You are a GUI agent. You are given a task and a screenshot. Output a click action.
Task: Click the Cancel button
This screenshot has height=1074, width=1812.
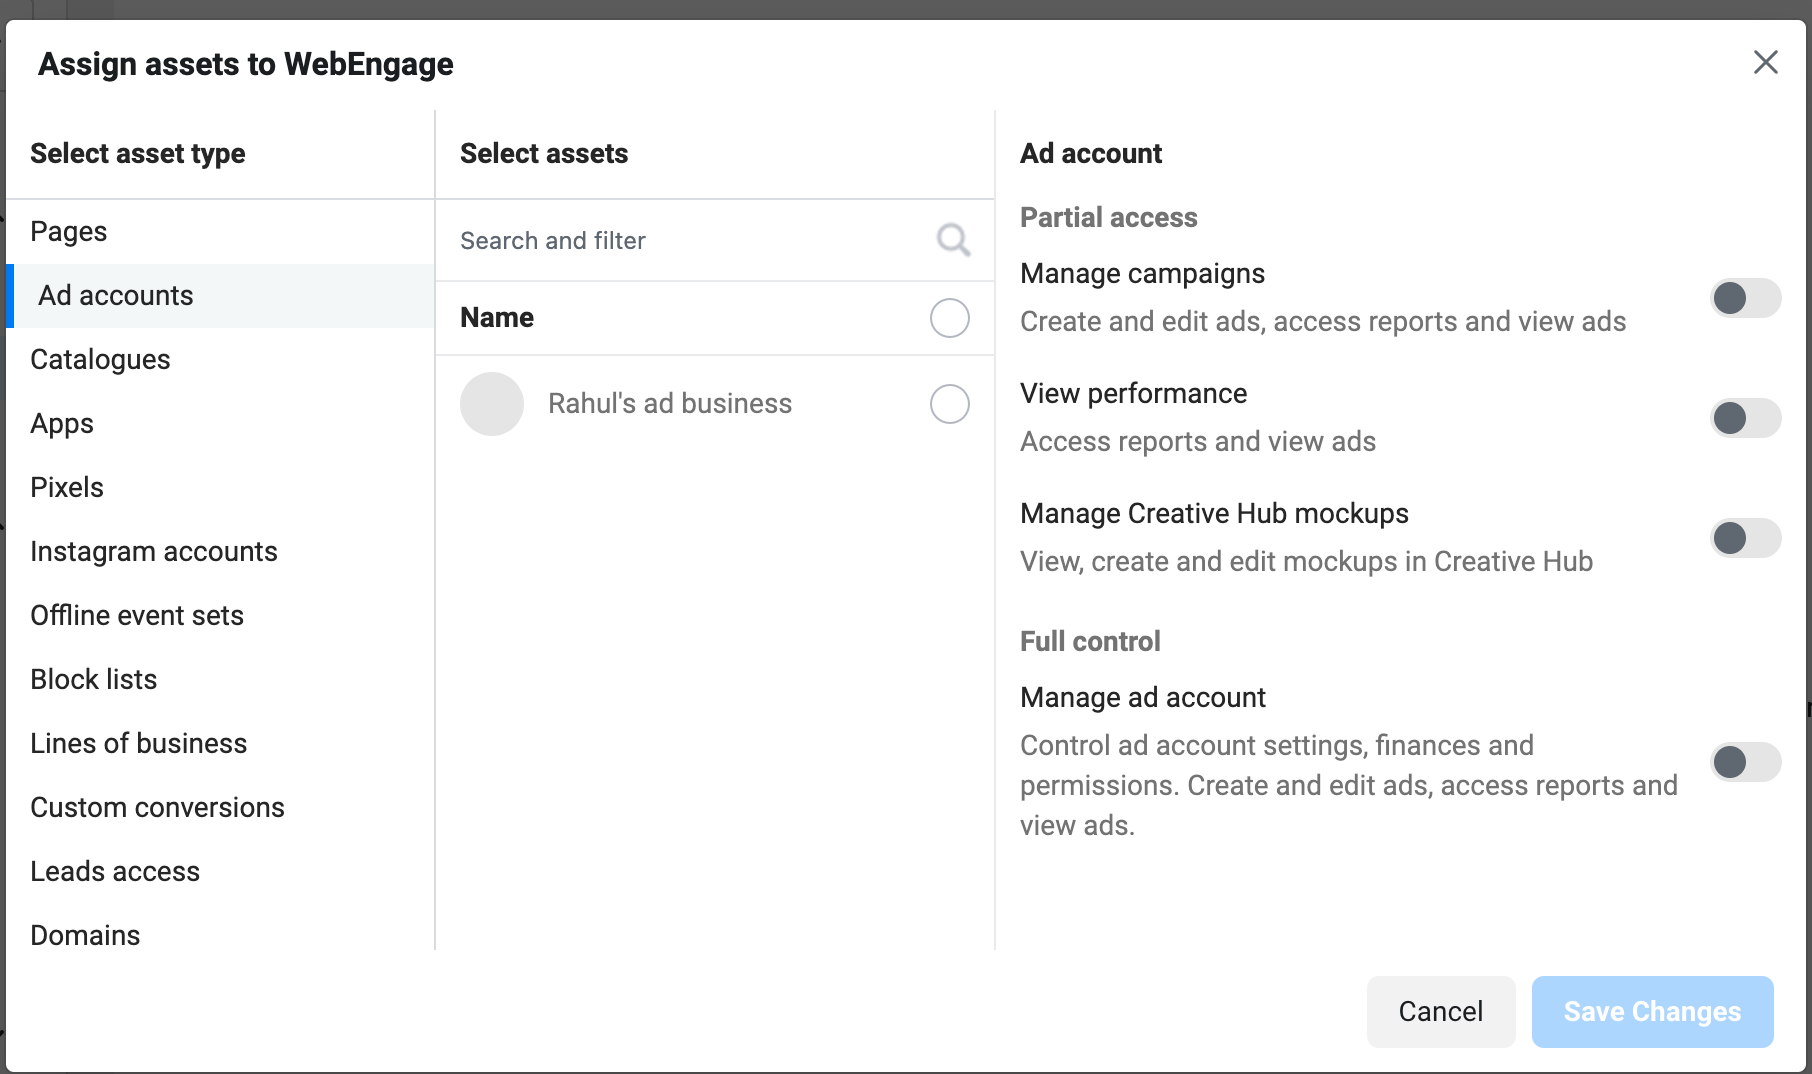(1440, 1012)
